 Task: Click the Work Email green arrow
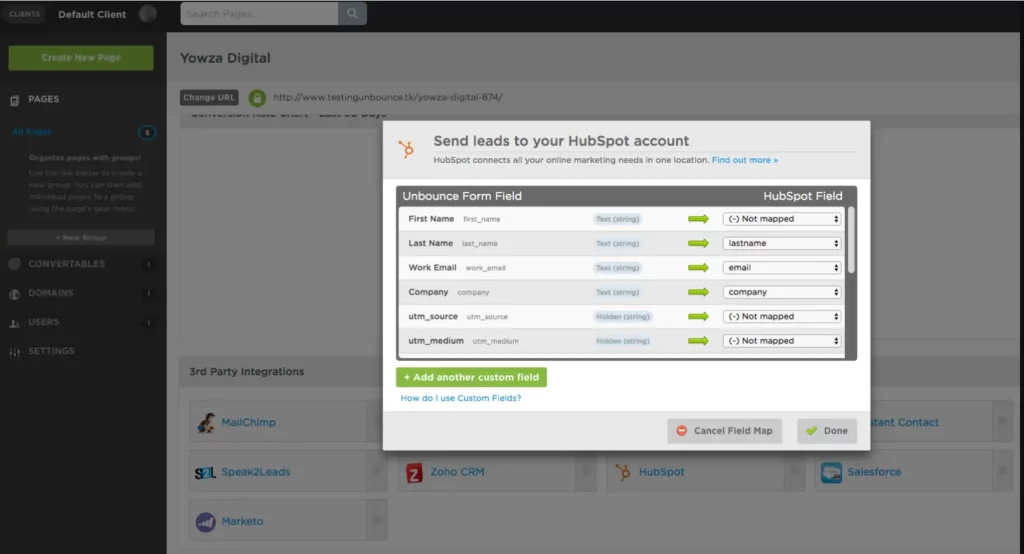tap(698, 268)
